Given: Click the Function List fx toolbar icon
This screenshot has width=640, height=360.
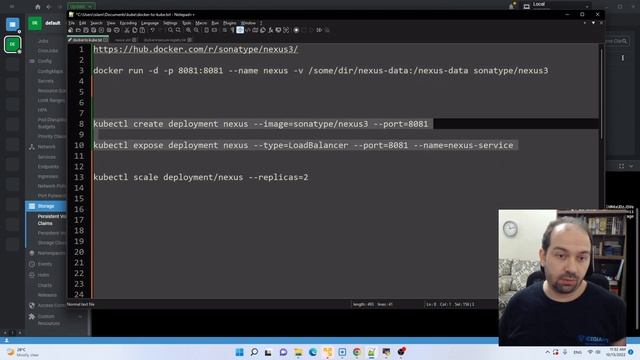Looking at the screenshot, I should pyautogui.click(x=270, y=30).
